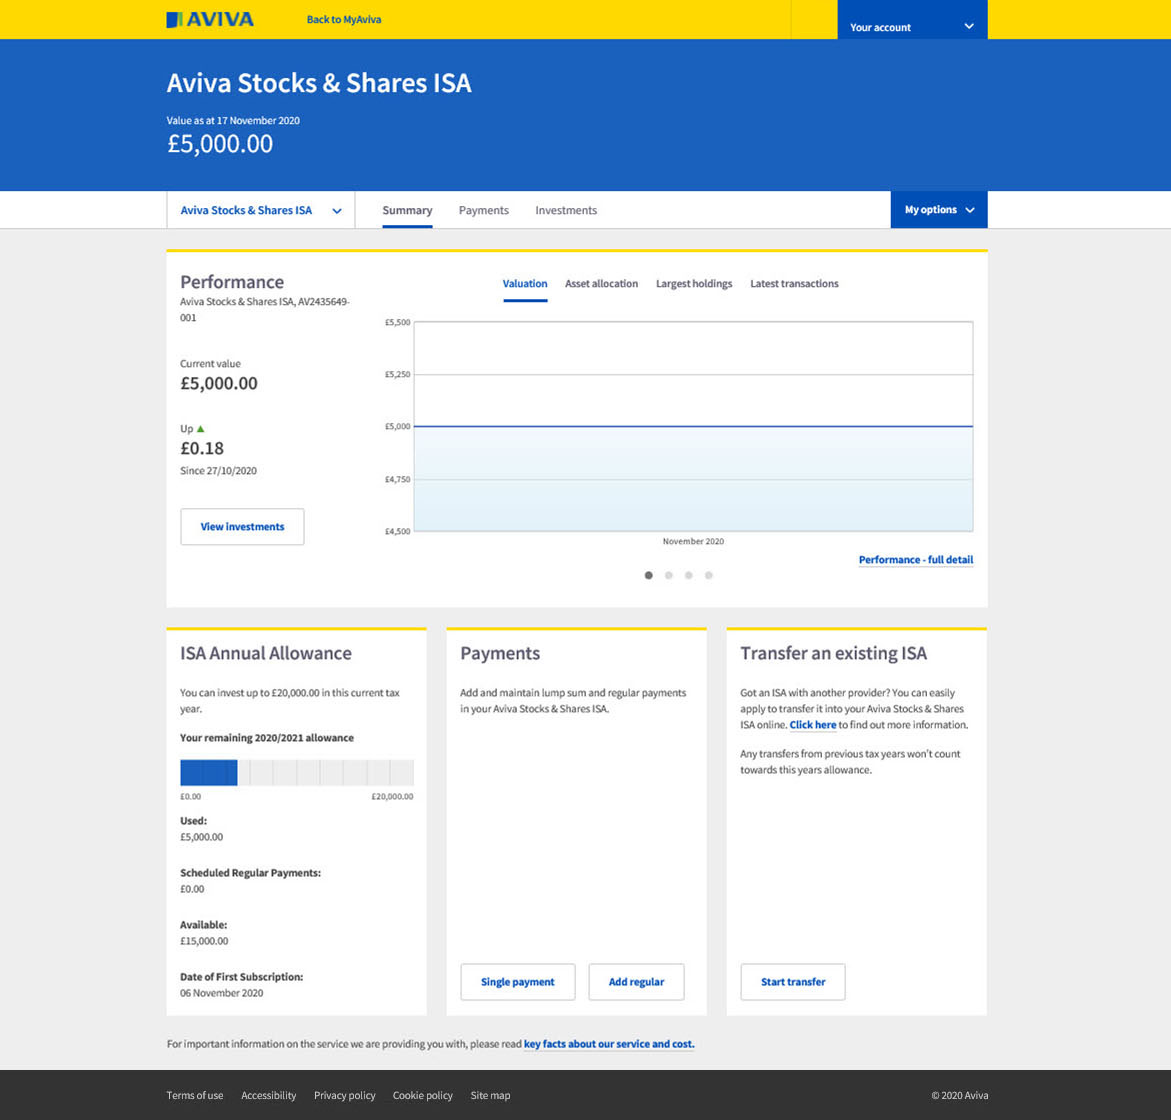This screenshot has height=1120, width=1171.
Task: Click the ISA allowance progress bar
Action: pyautogui.click(x=296, y=773)
